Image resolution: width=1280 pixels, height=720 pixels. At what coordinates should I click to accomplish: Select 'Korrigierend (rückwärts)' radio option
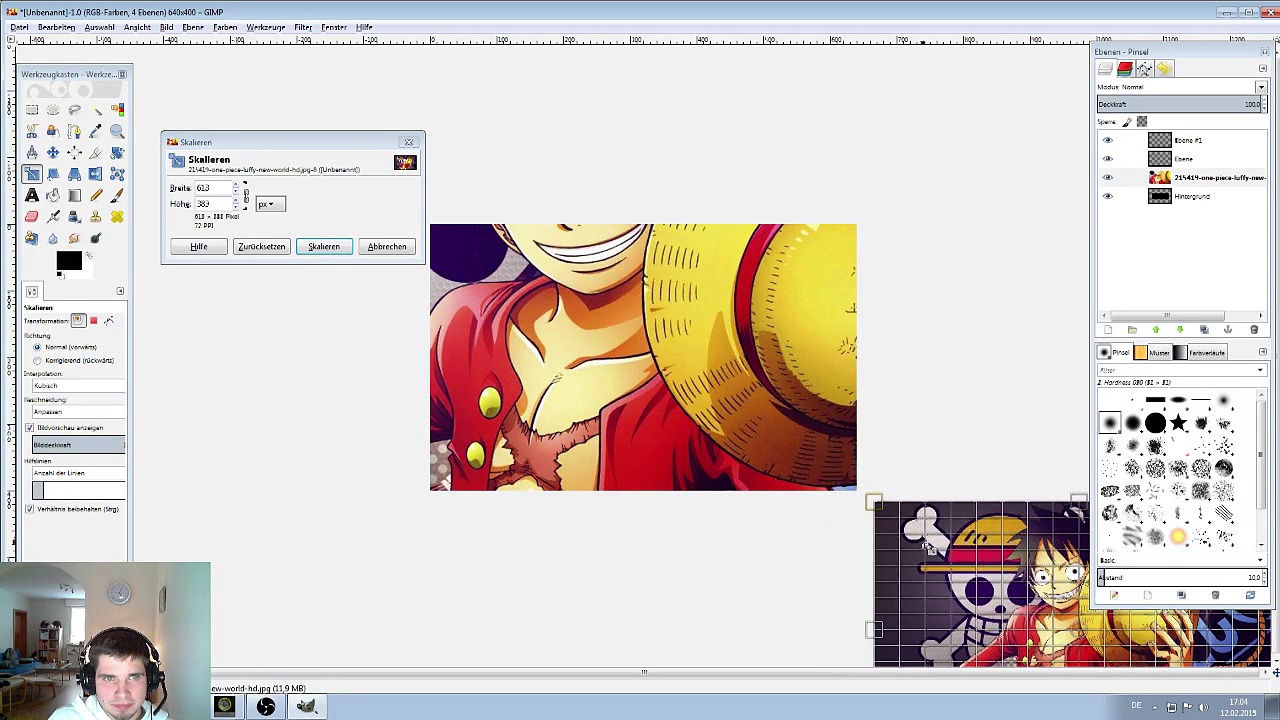coord(38,360)
